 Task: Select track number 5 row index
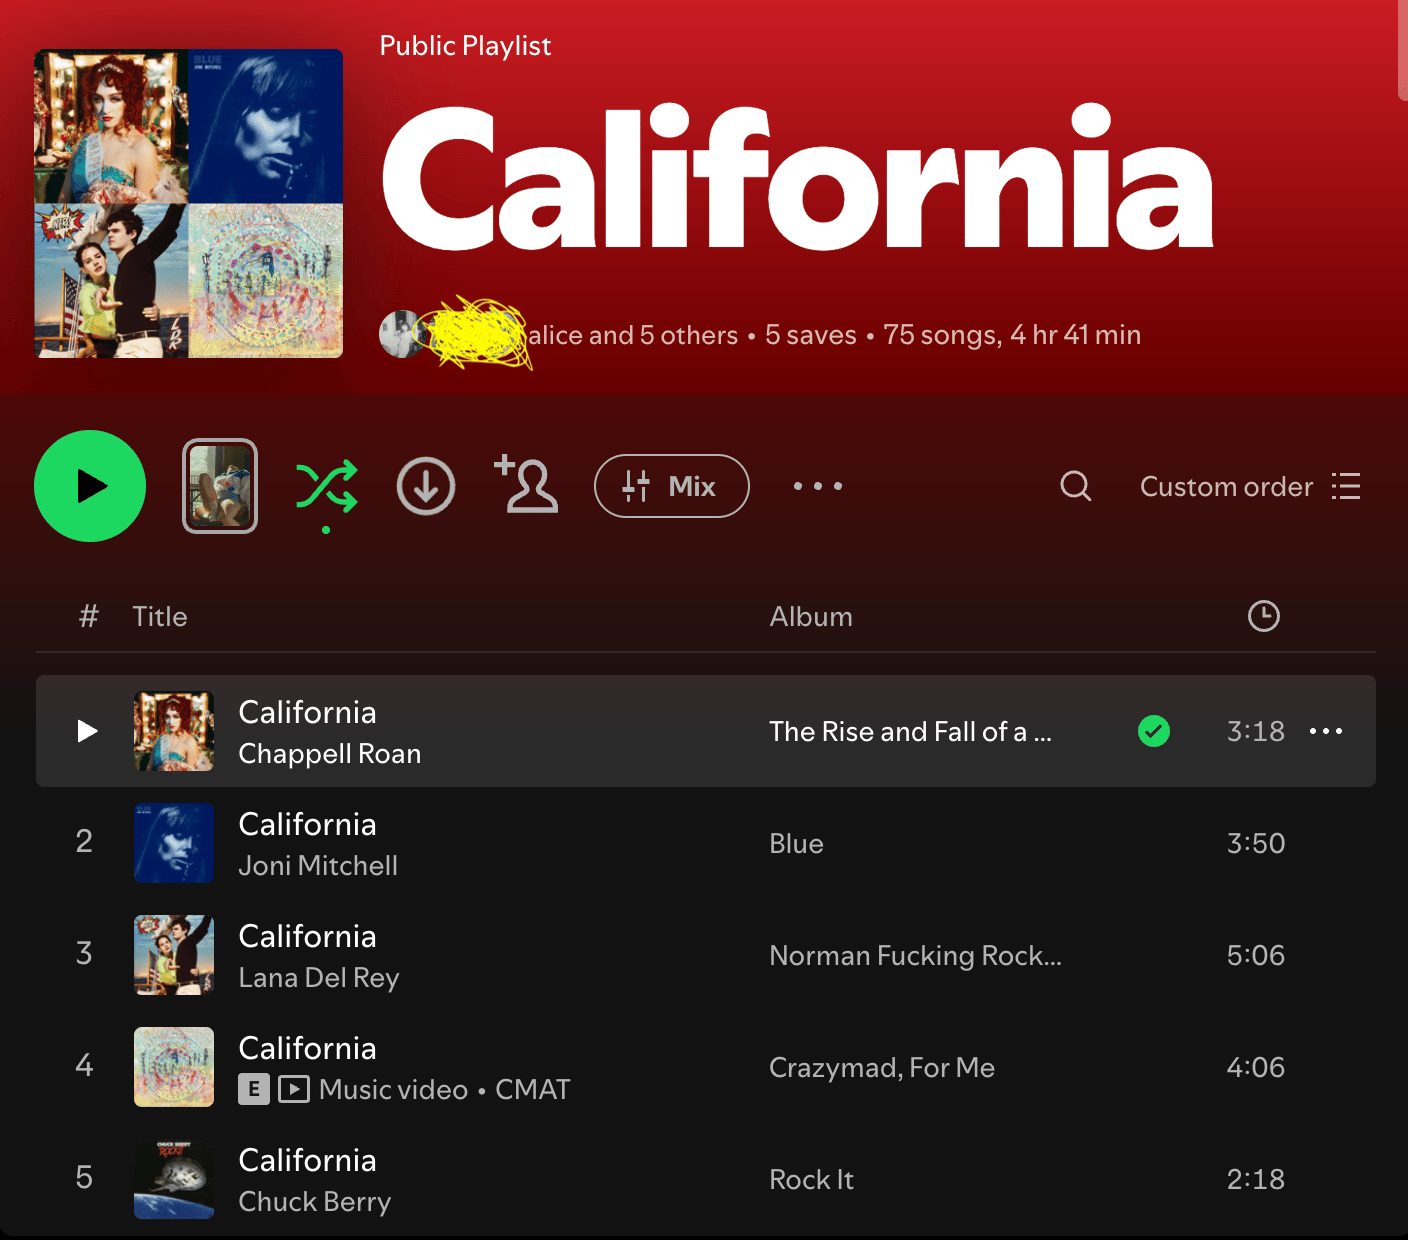pyautogui.click(x=84, y=1178)
